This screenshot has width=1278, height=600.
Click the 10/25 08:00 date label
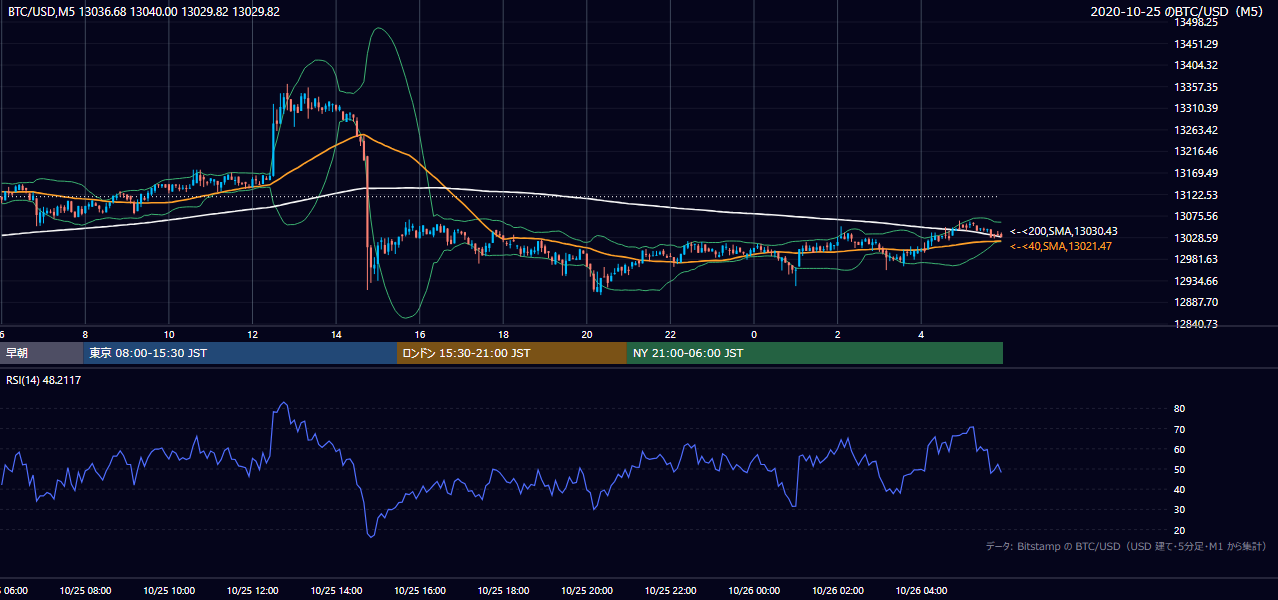coord(85,591)
